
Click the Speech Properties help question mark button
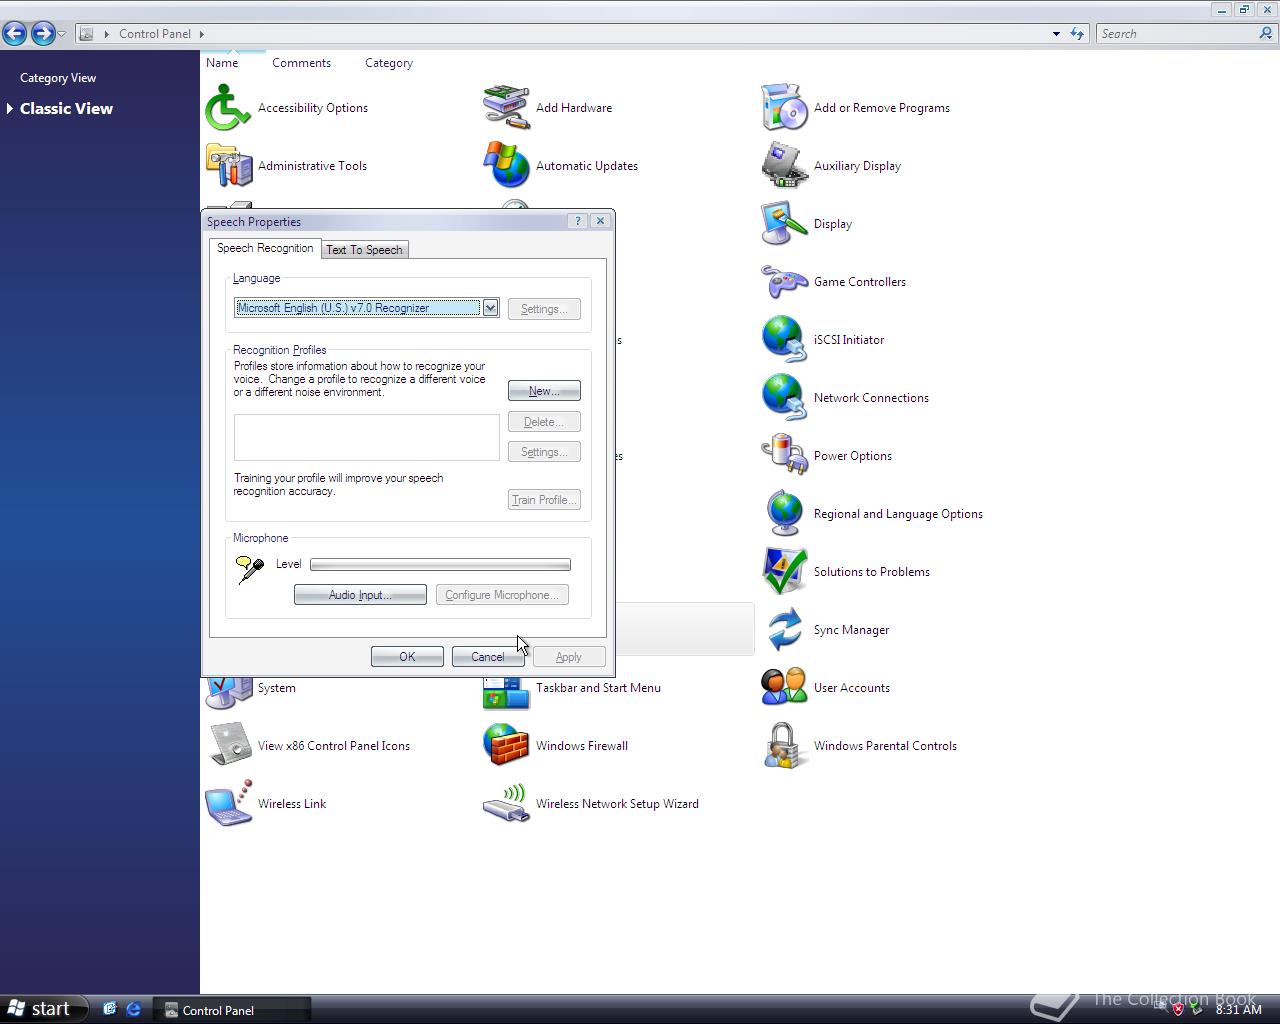(577, 221)
